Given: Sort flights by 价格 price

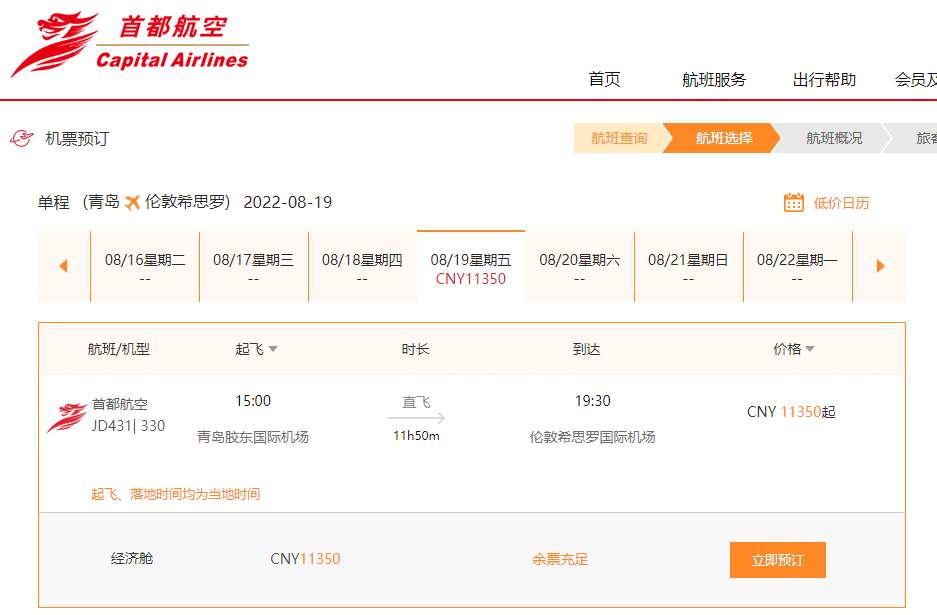Looking at the screenshot, I should 794,349.
